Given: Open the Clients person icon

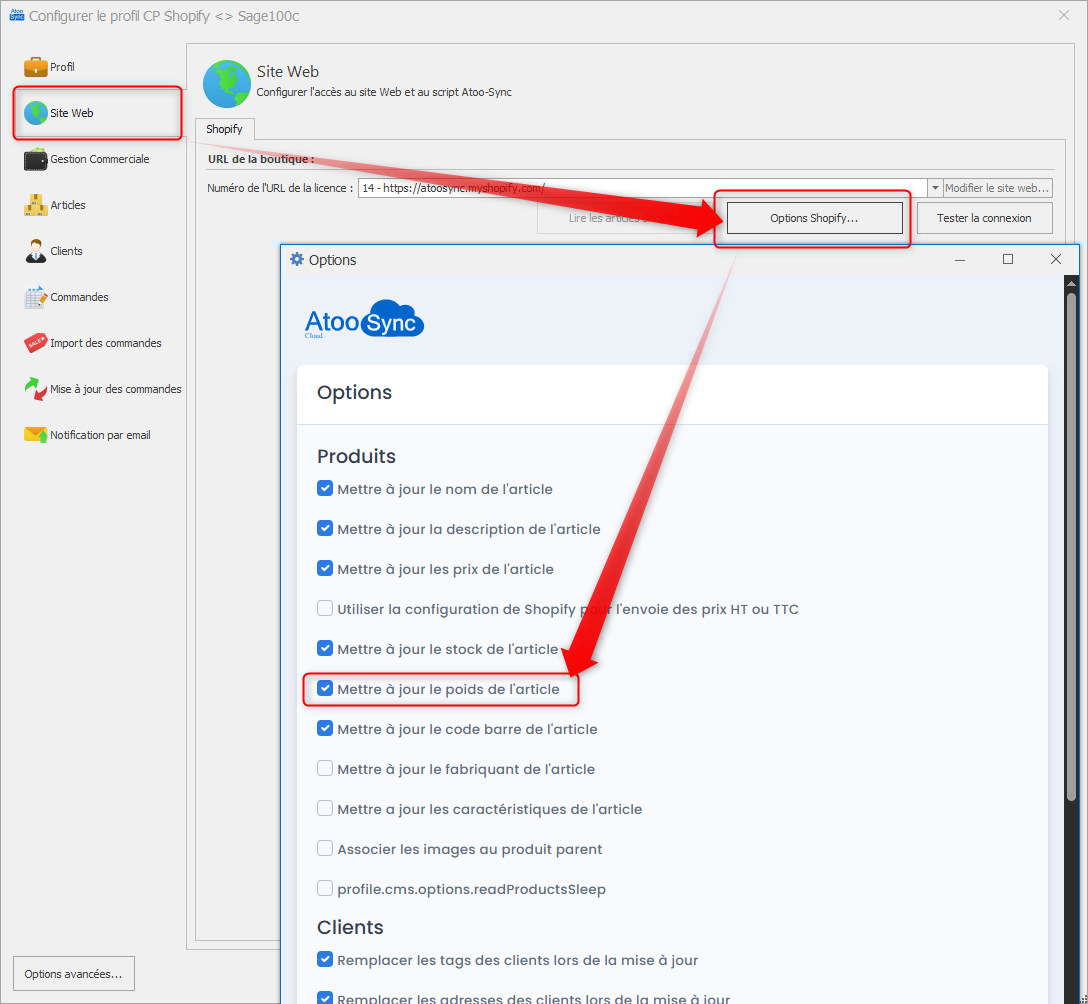Looking at the screenshot, I should click(35, 251).
